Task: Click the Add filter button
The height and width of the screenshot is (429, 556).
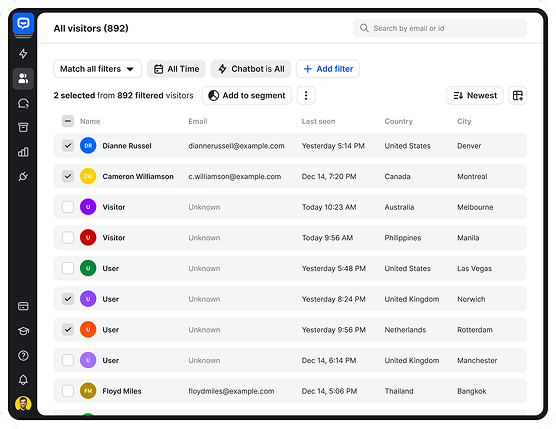Action: pyautogui.click(x=328, y=69)
